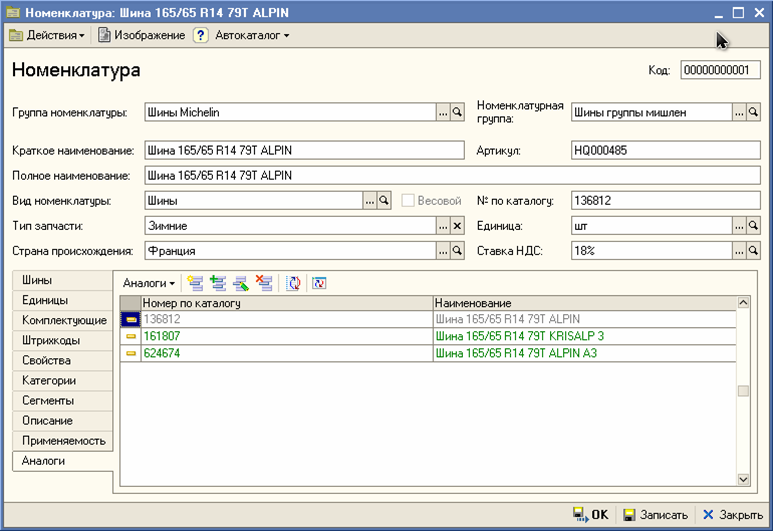773x531 pixels.
Task: Switch to the Шины tab
Action: point(63,280)
